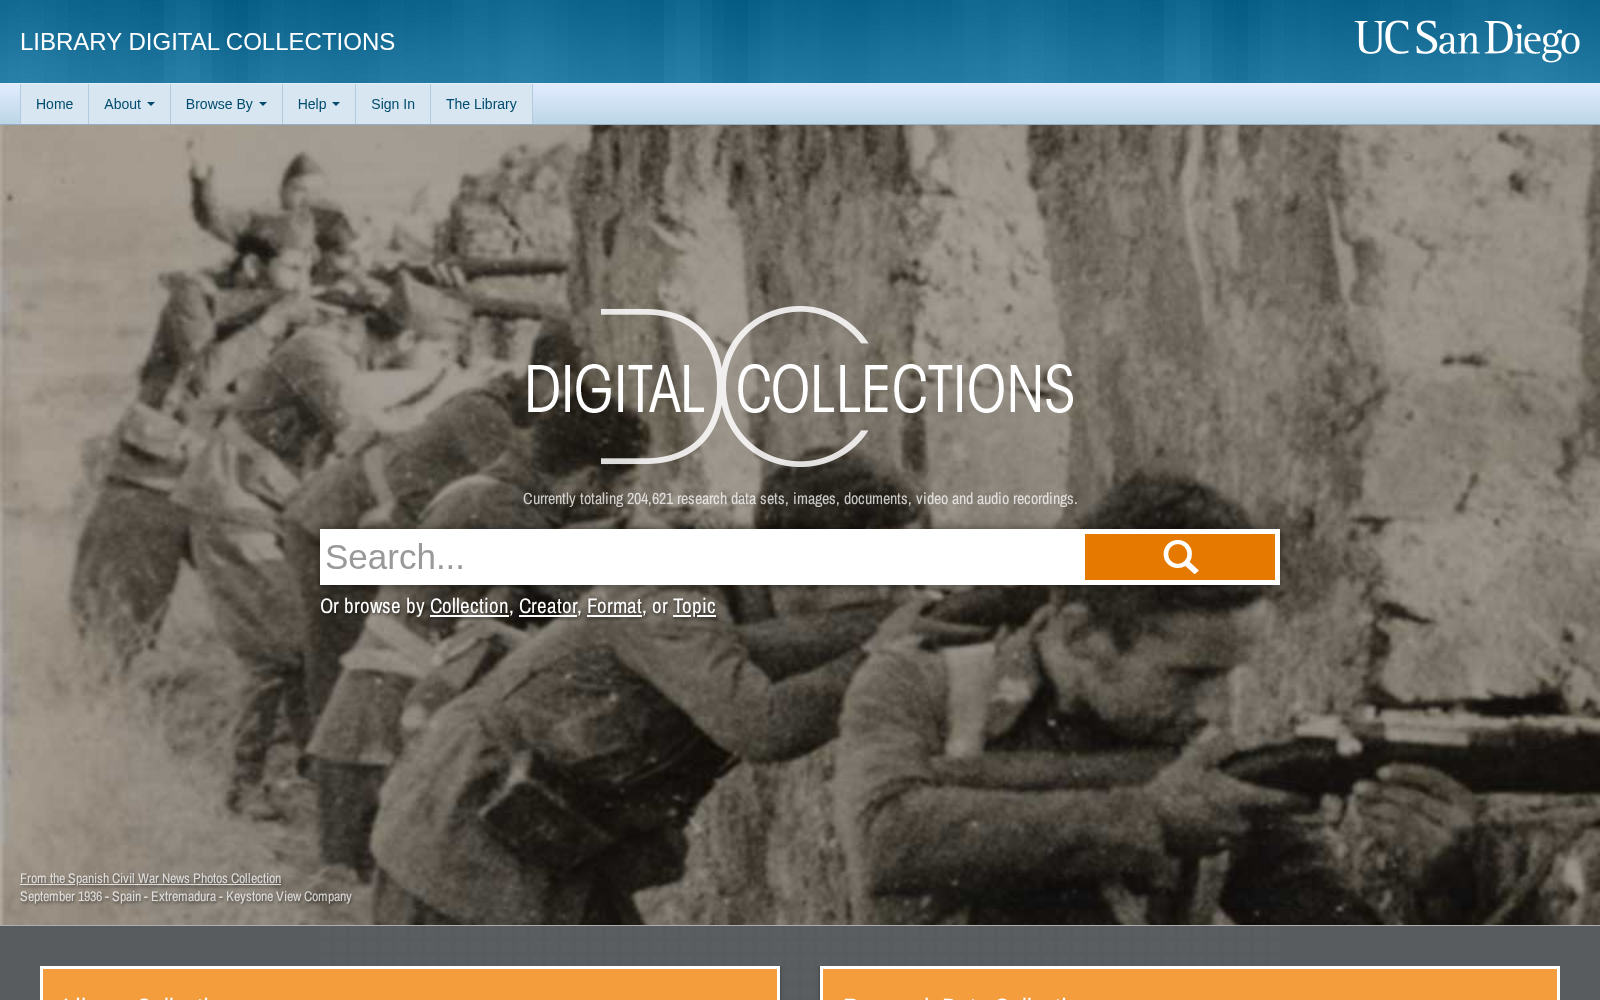Browse by Format link
1600x1000 pixels.
click(x=614, y=606)
